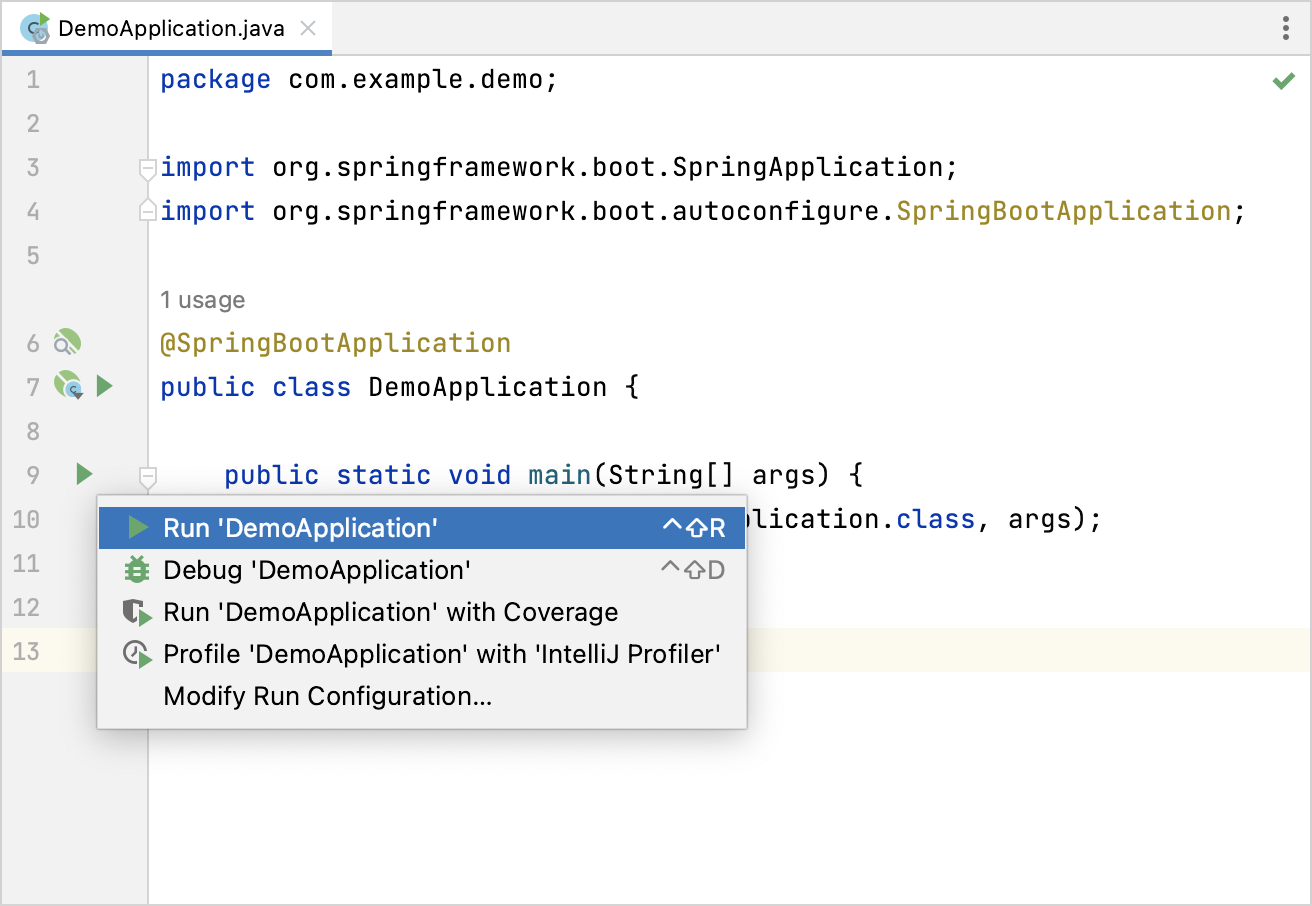Viewport: 1312px width, 906px height.
Task: Click the import fold end marker on line 4
Action: pos(148,211)
